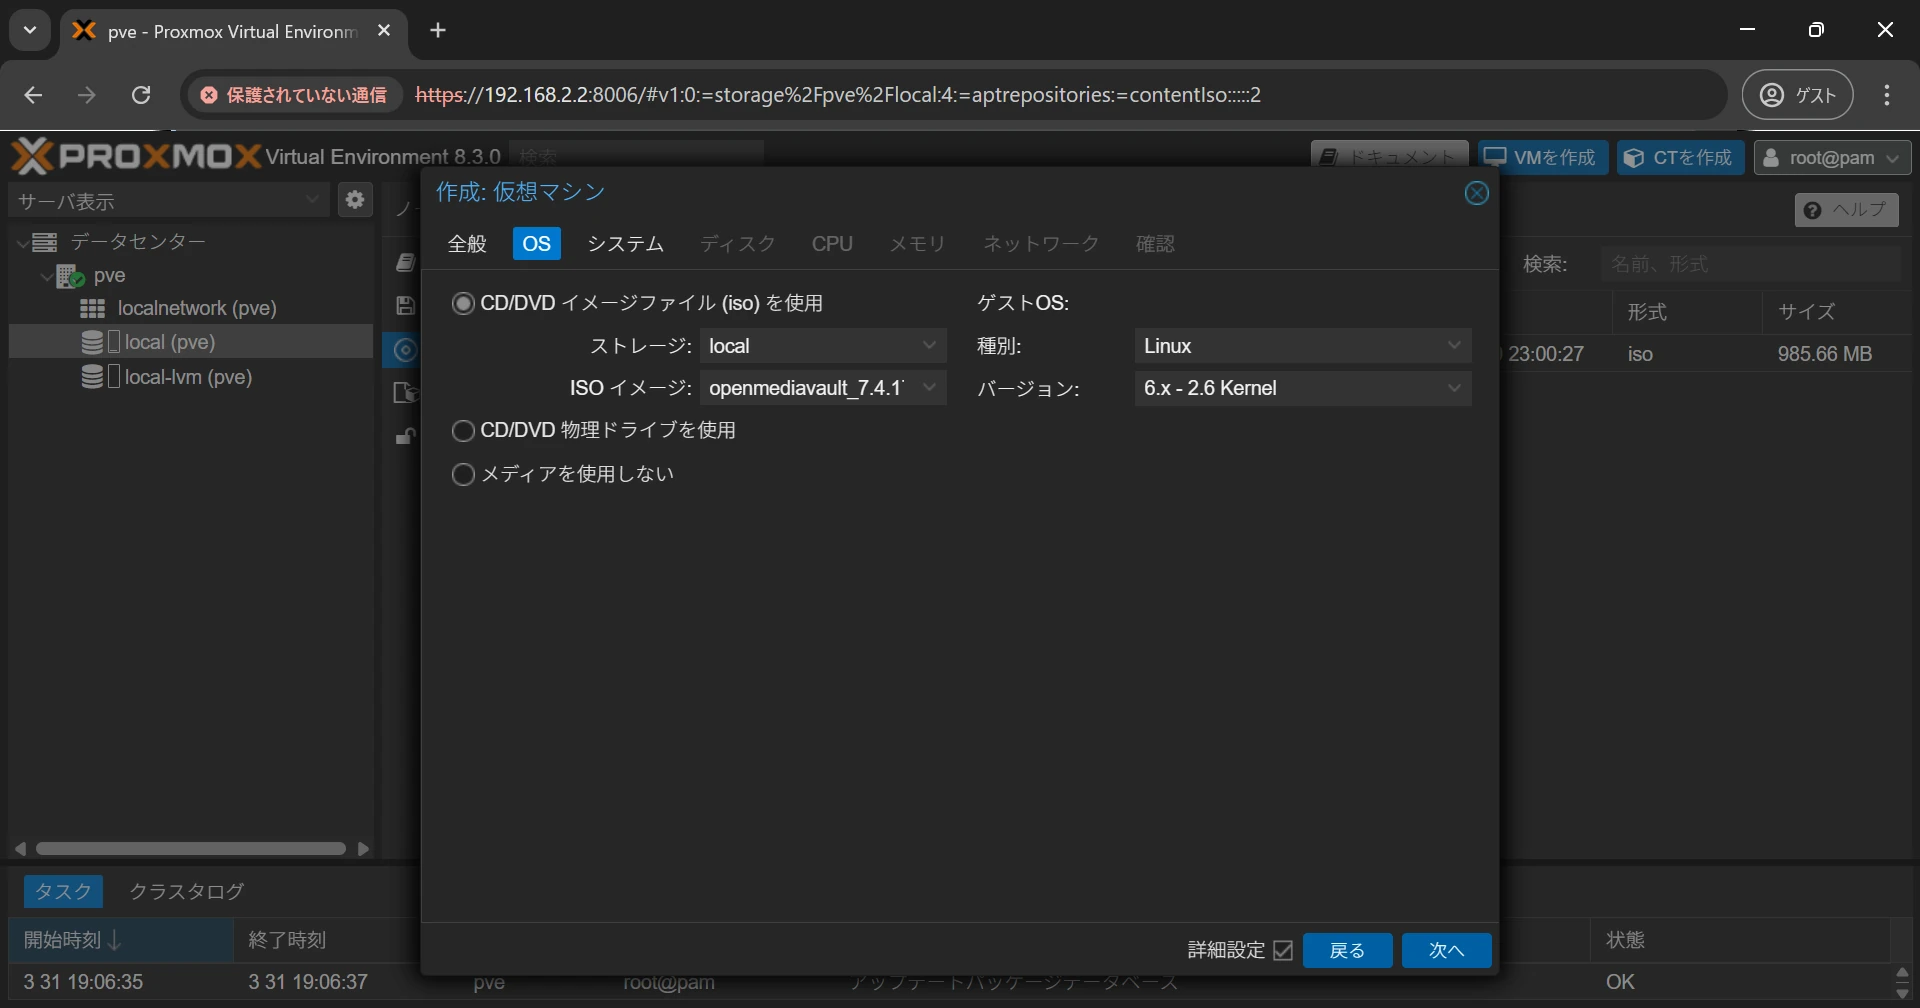The width and height of the screenshot is (1920, 1008).
Task: Click 次へ to go to next step
Action: (x=1446, y=950)
